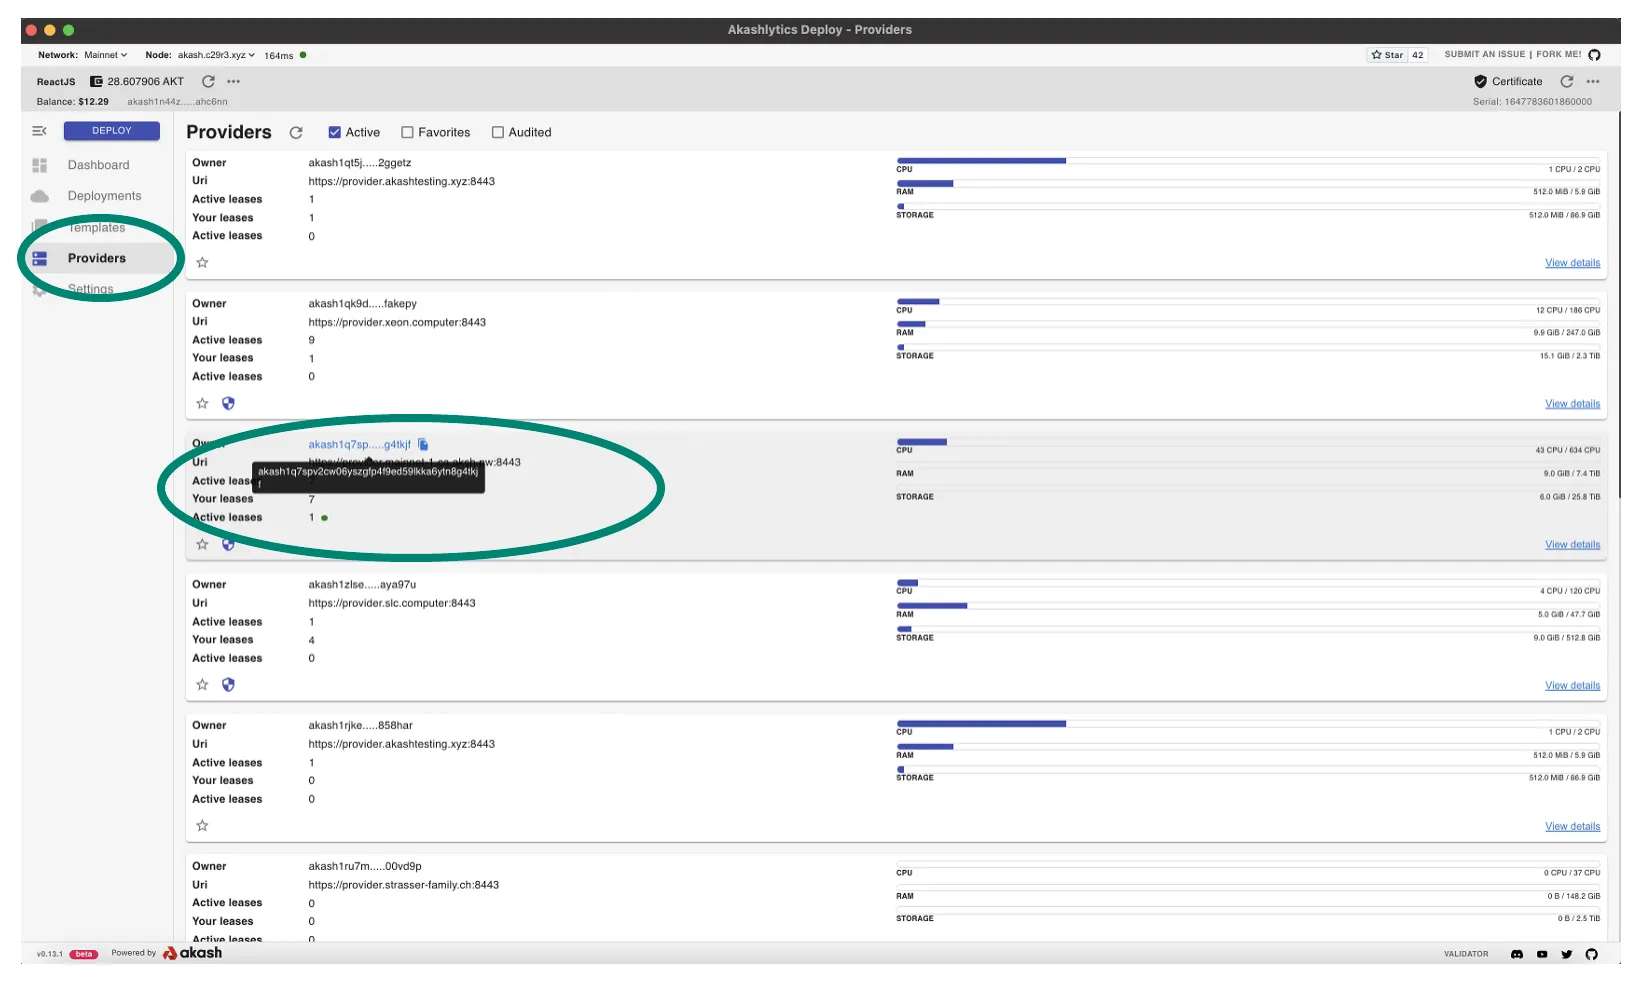Refresh the wallet balance icon
This screenshot has height=988, width=1637.
pos(208,82)
